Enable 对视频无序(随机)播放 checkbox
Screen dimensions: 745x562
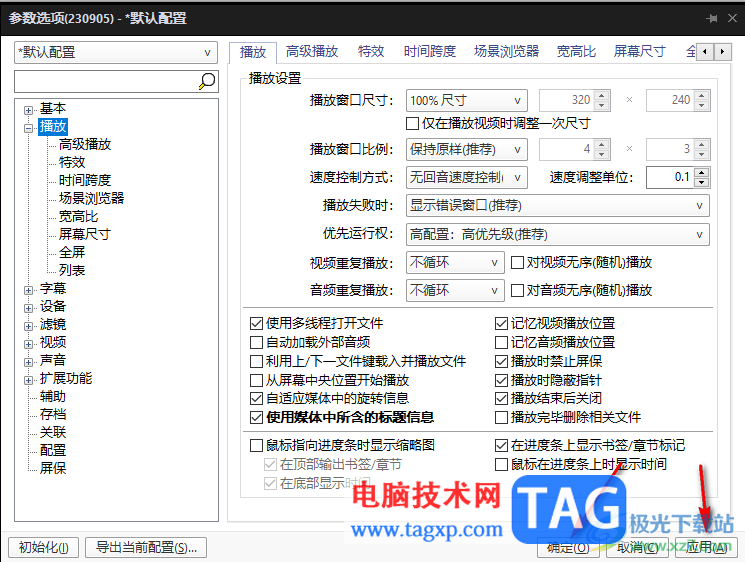(517, 262)
